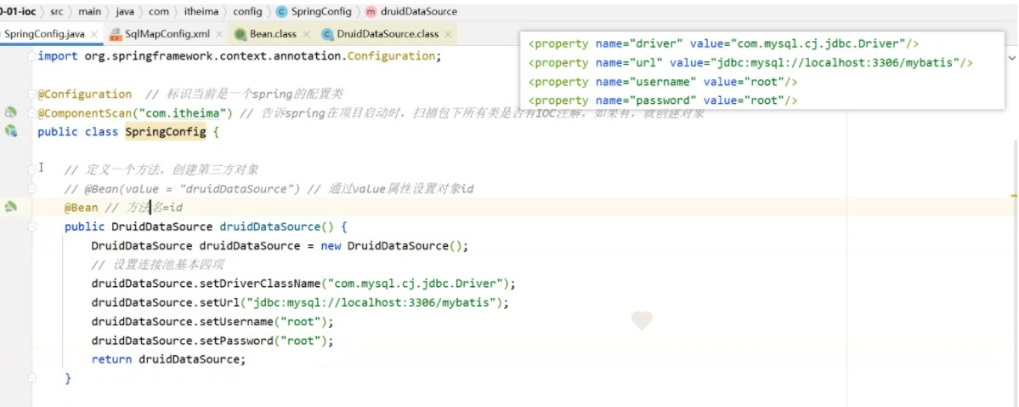Click the Spring bean gutter icon beside SpringConfig class
Viewport: 1019px width, 407px height.
pyautogui.click(x=11, y=132)
